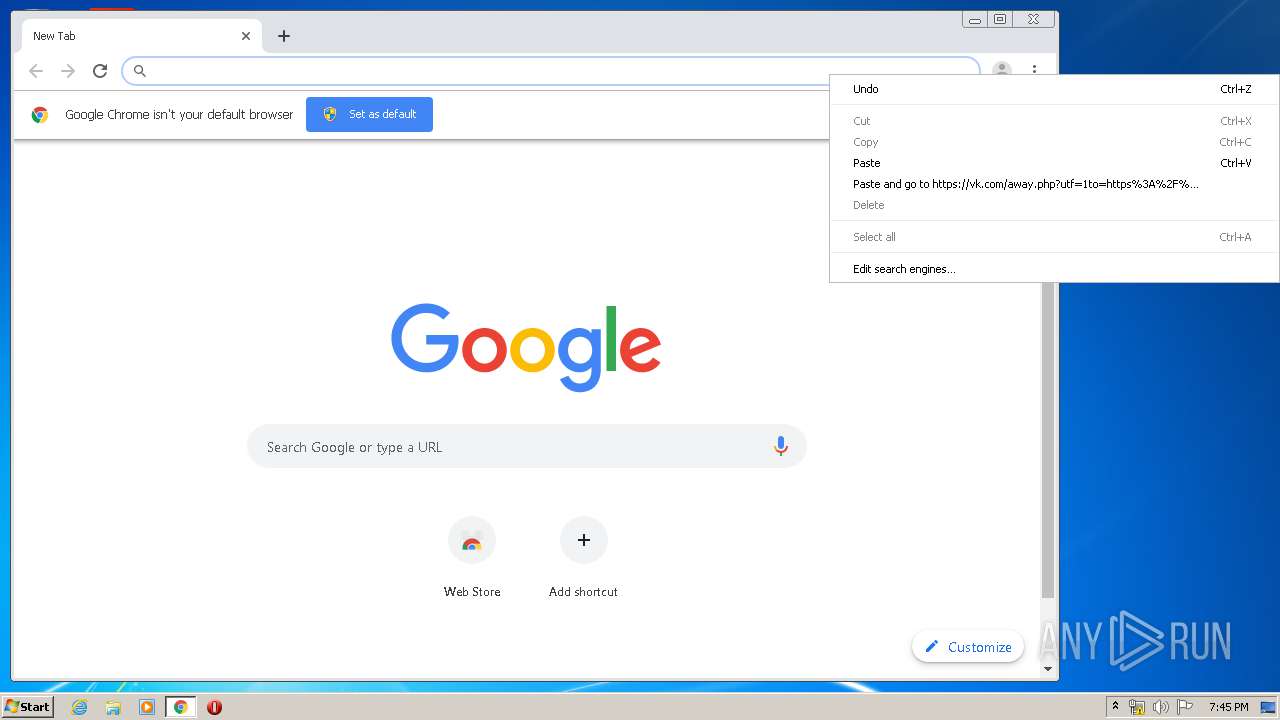Click the greyed Select all entry

pos(1054,237)
